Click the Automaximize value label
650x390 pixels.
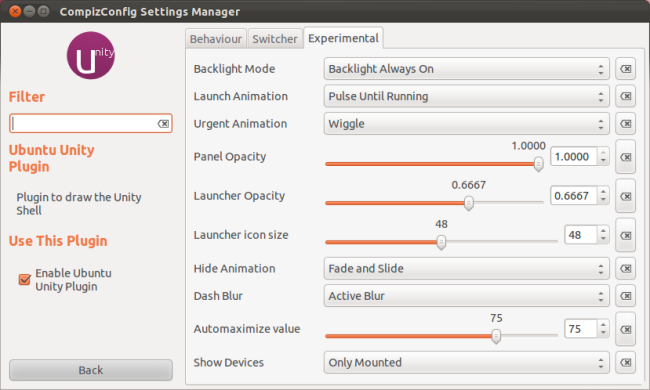pyautogui.click(x=247, y=329)
